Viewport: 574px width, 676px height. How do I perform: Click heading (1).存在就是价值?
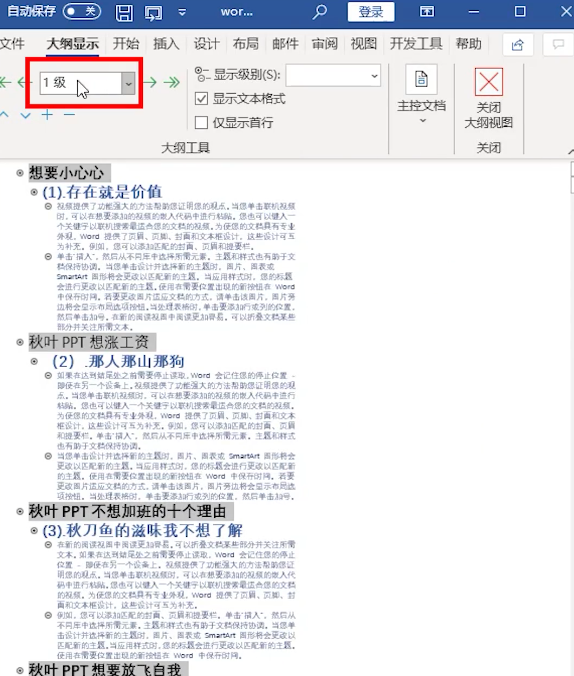(x=102, y=192)
